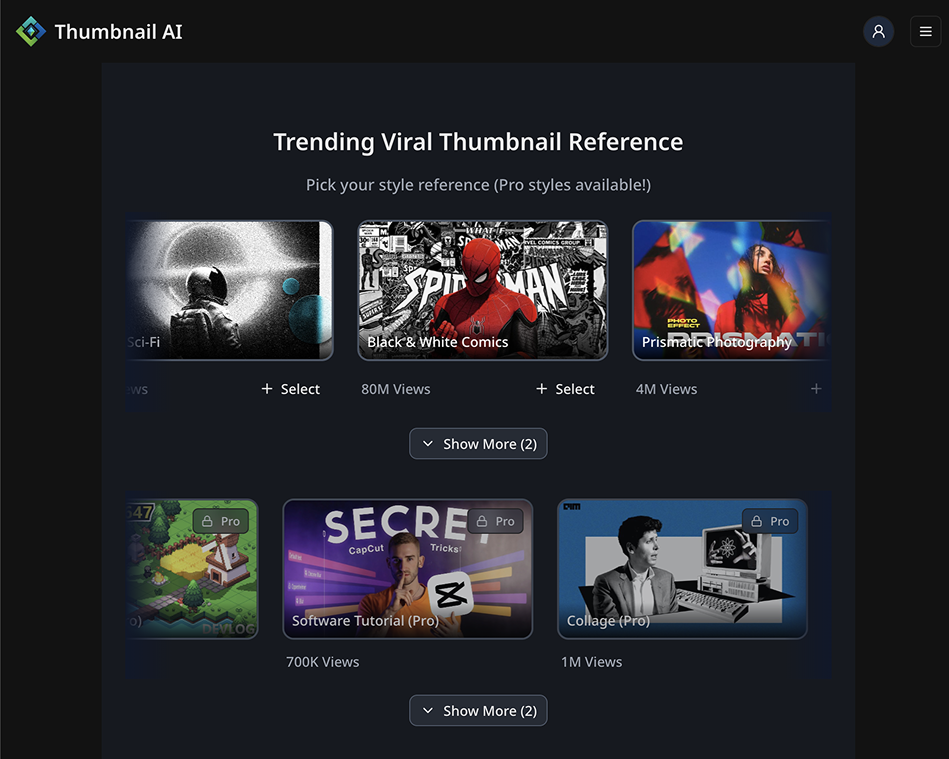Select the Black & White Comics style
The image size is (949, 759).
pos(565,389)
